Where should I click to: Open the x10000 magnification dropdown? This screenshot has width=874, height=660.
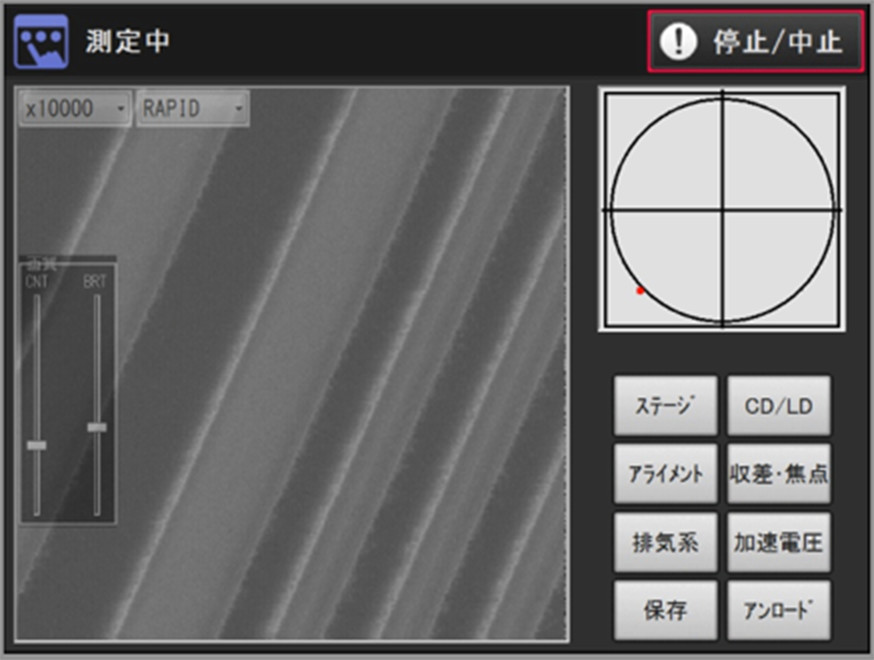point(75,108)
